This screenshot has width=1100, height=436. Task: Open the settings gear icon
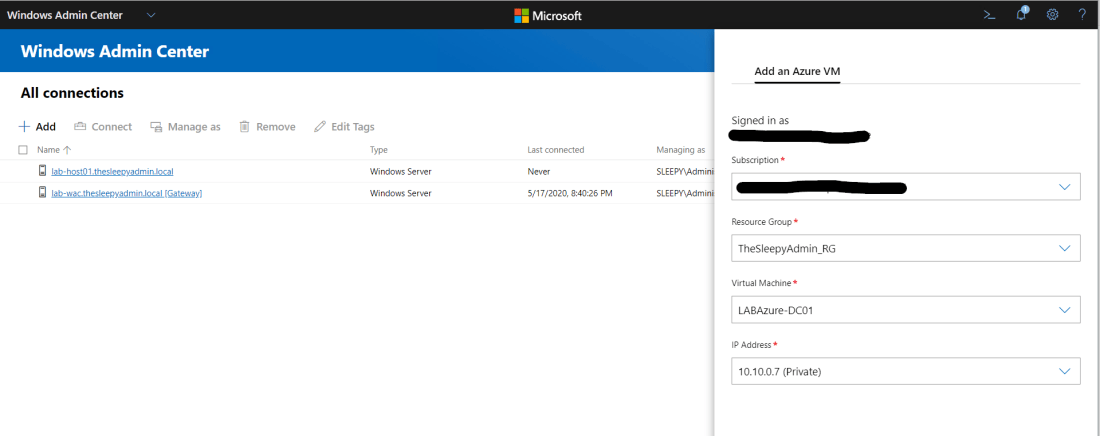click(x=1052, y=15)
